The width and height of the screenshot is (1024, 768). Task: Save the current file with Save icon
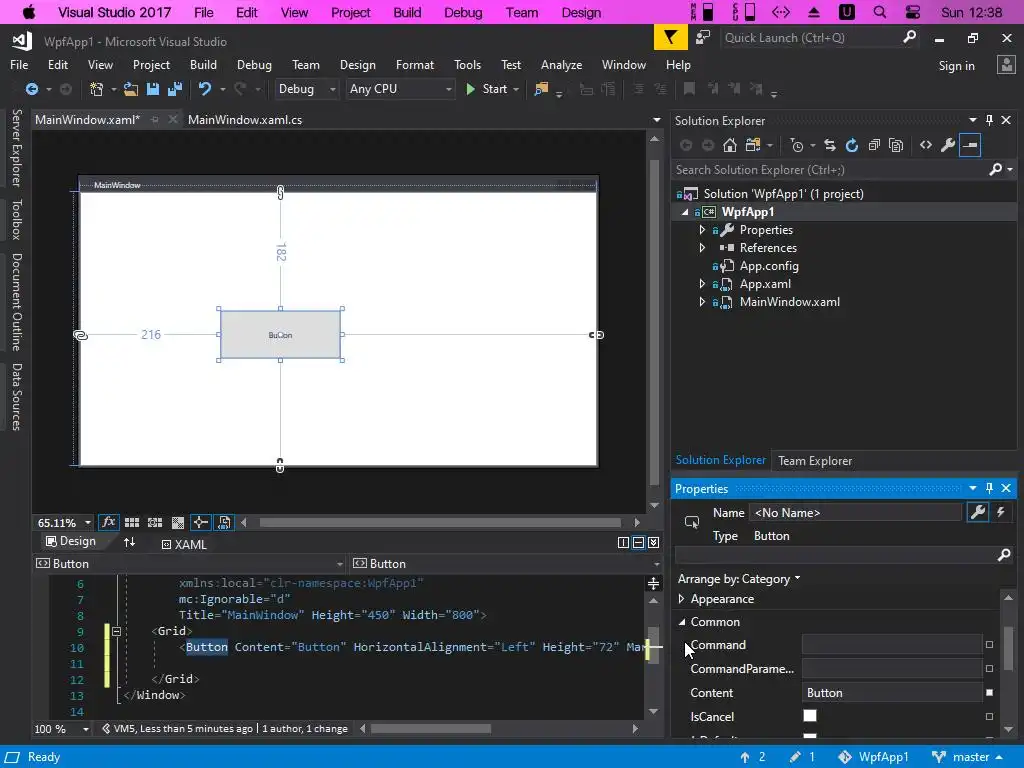(153, 89)
